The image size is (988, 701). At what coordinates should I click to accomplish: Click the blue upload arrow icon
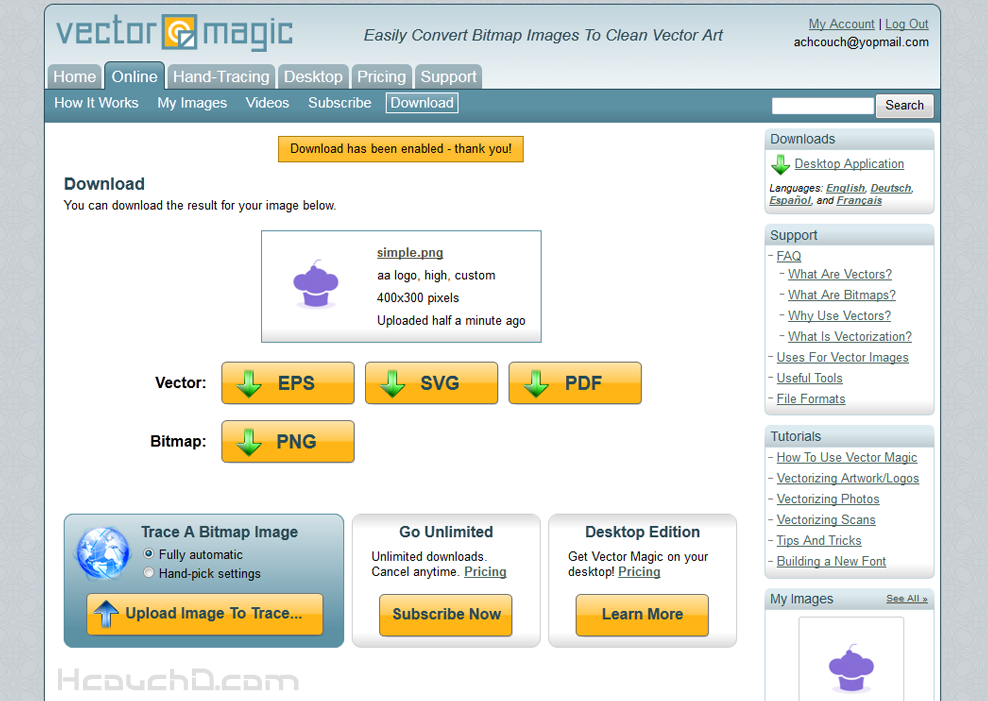105,614
